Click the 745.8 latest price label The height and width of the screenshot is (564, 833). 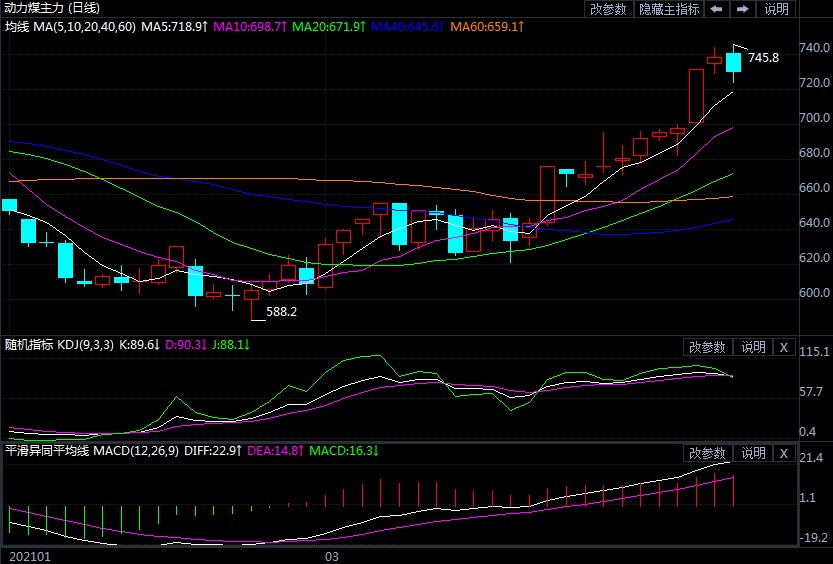coord(763,58)
